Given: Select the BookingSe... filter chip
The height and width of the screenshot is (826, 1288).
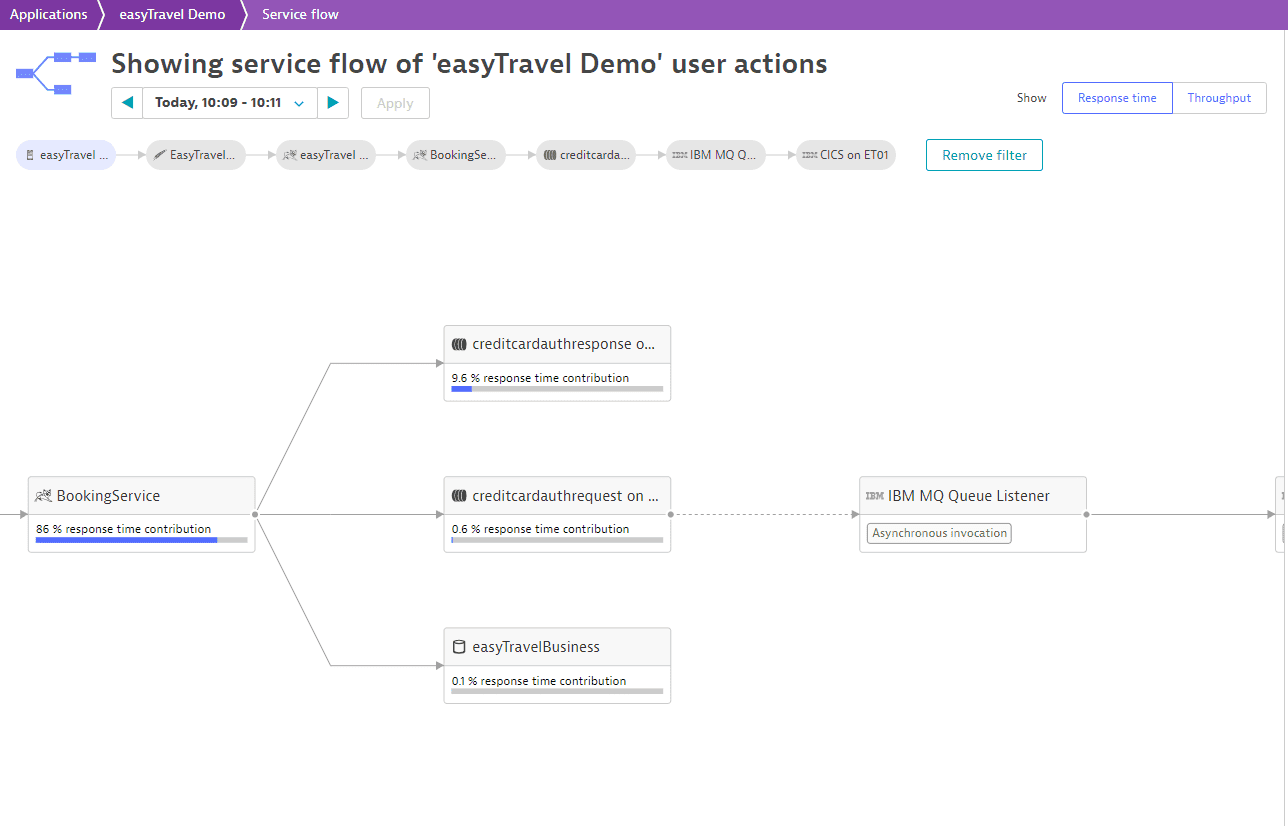Looking at the screenshot, I should (x=456, y=155).
